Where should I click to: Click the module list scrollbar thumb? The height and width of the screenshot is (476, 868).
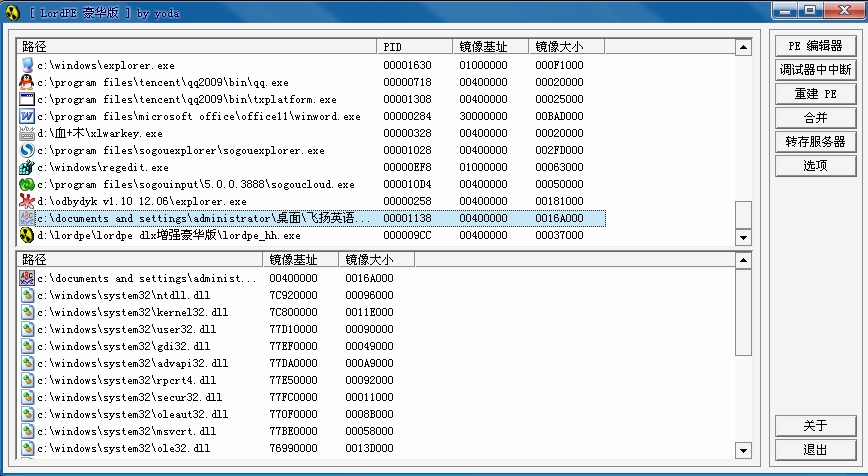[743, 313]
